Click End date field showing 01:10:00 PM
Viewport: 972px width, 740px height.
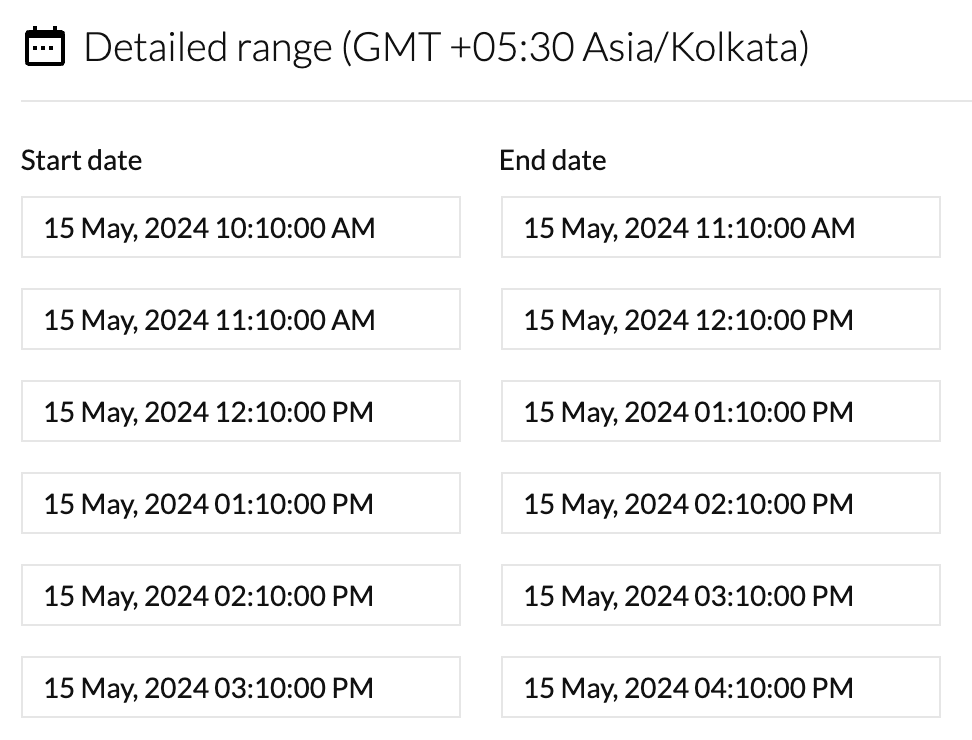click(x=720, y=411)
